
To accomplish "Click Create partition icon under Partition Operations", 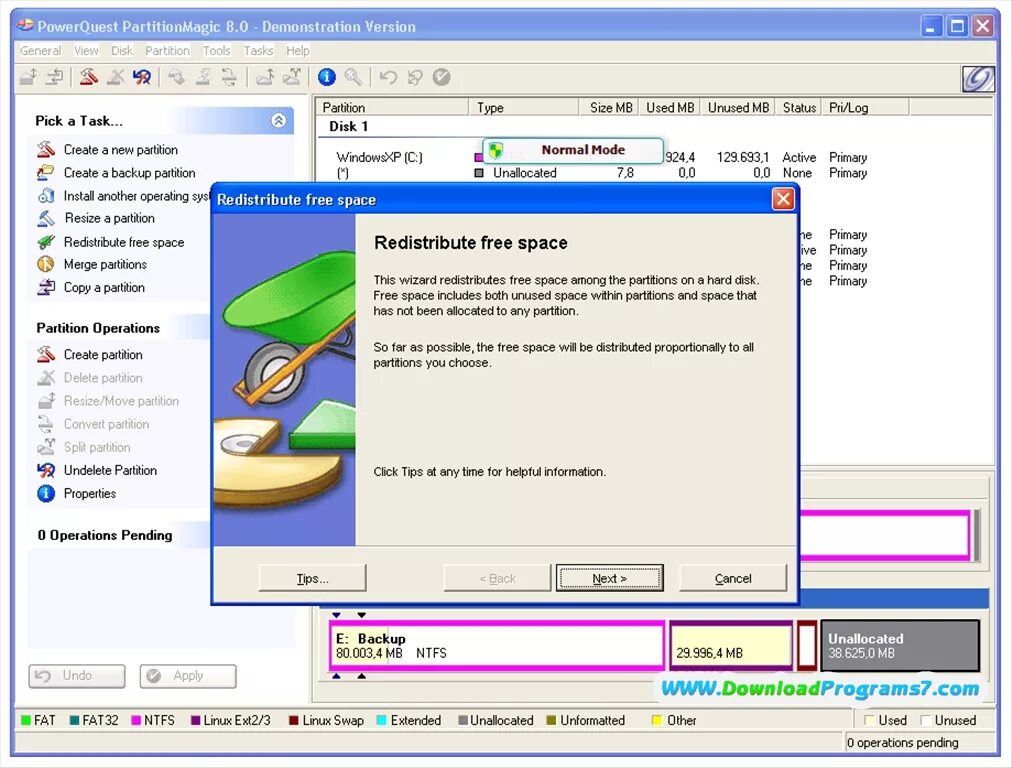I will coord(46,354).
